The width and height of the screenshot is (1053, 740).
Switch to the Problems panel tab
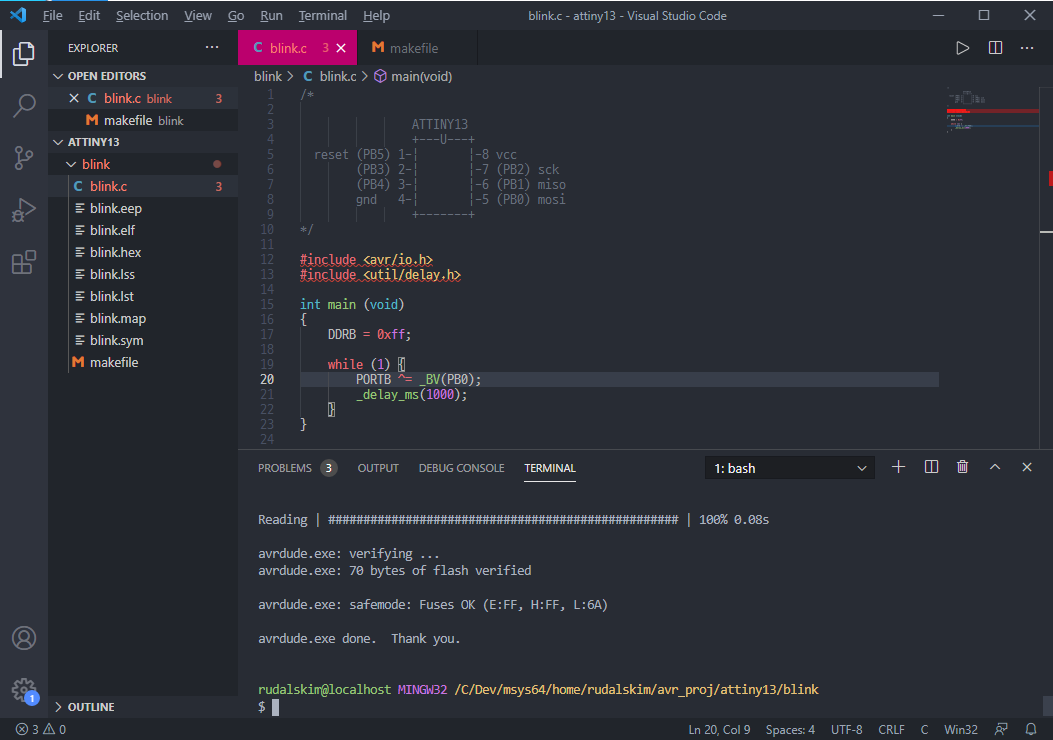297,468
